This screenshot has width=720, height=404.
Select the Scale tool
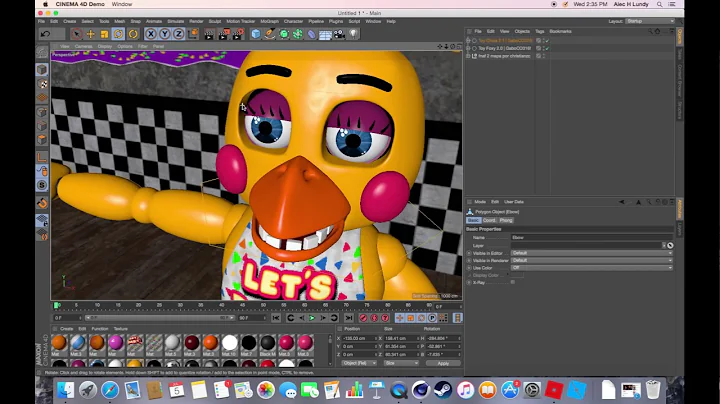click(105, 34)
